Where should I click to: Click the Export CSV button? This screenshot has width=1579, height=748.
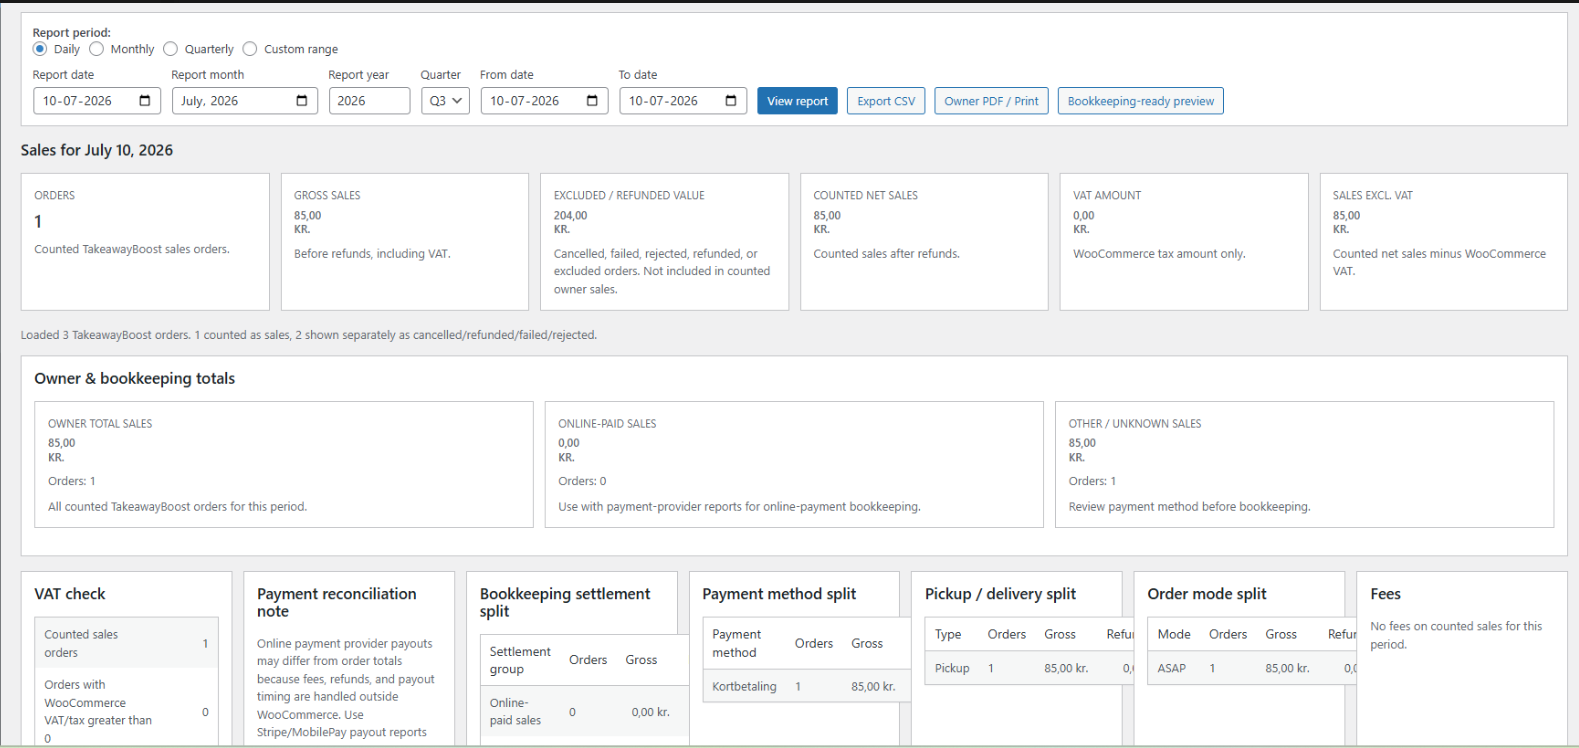[x=886, y=101]
